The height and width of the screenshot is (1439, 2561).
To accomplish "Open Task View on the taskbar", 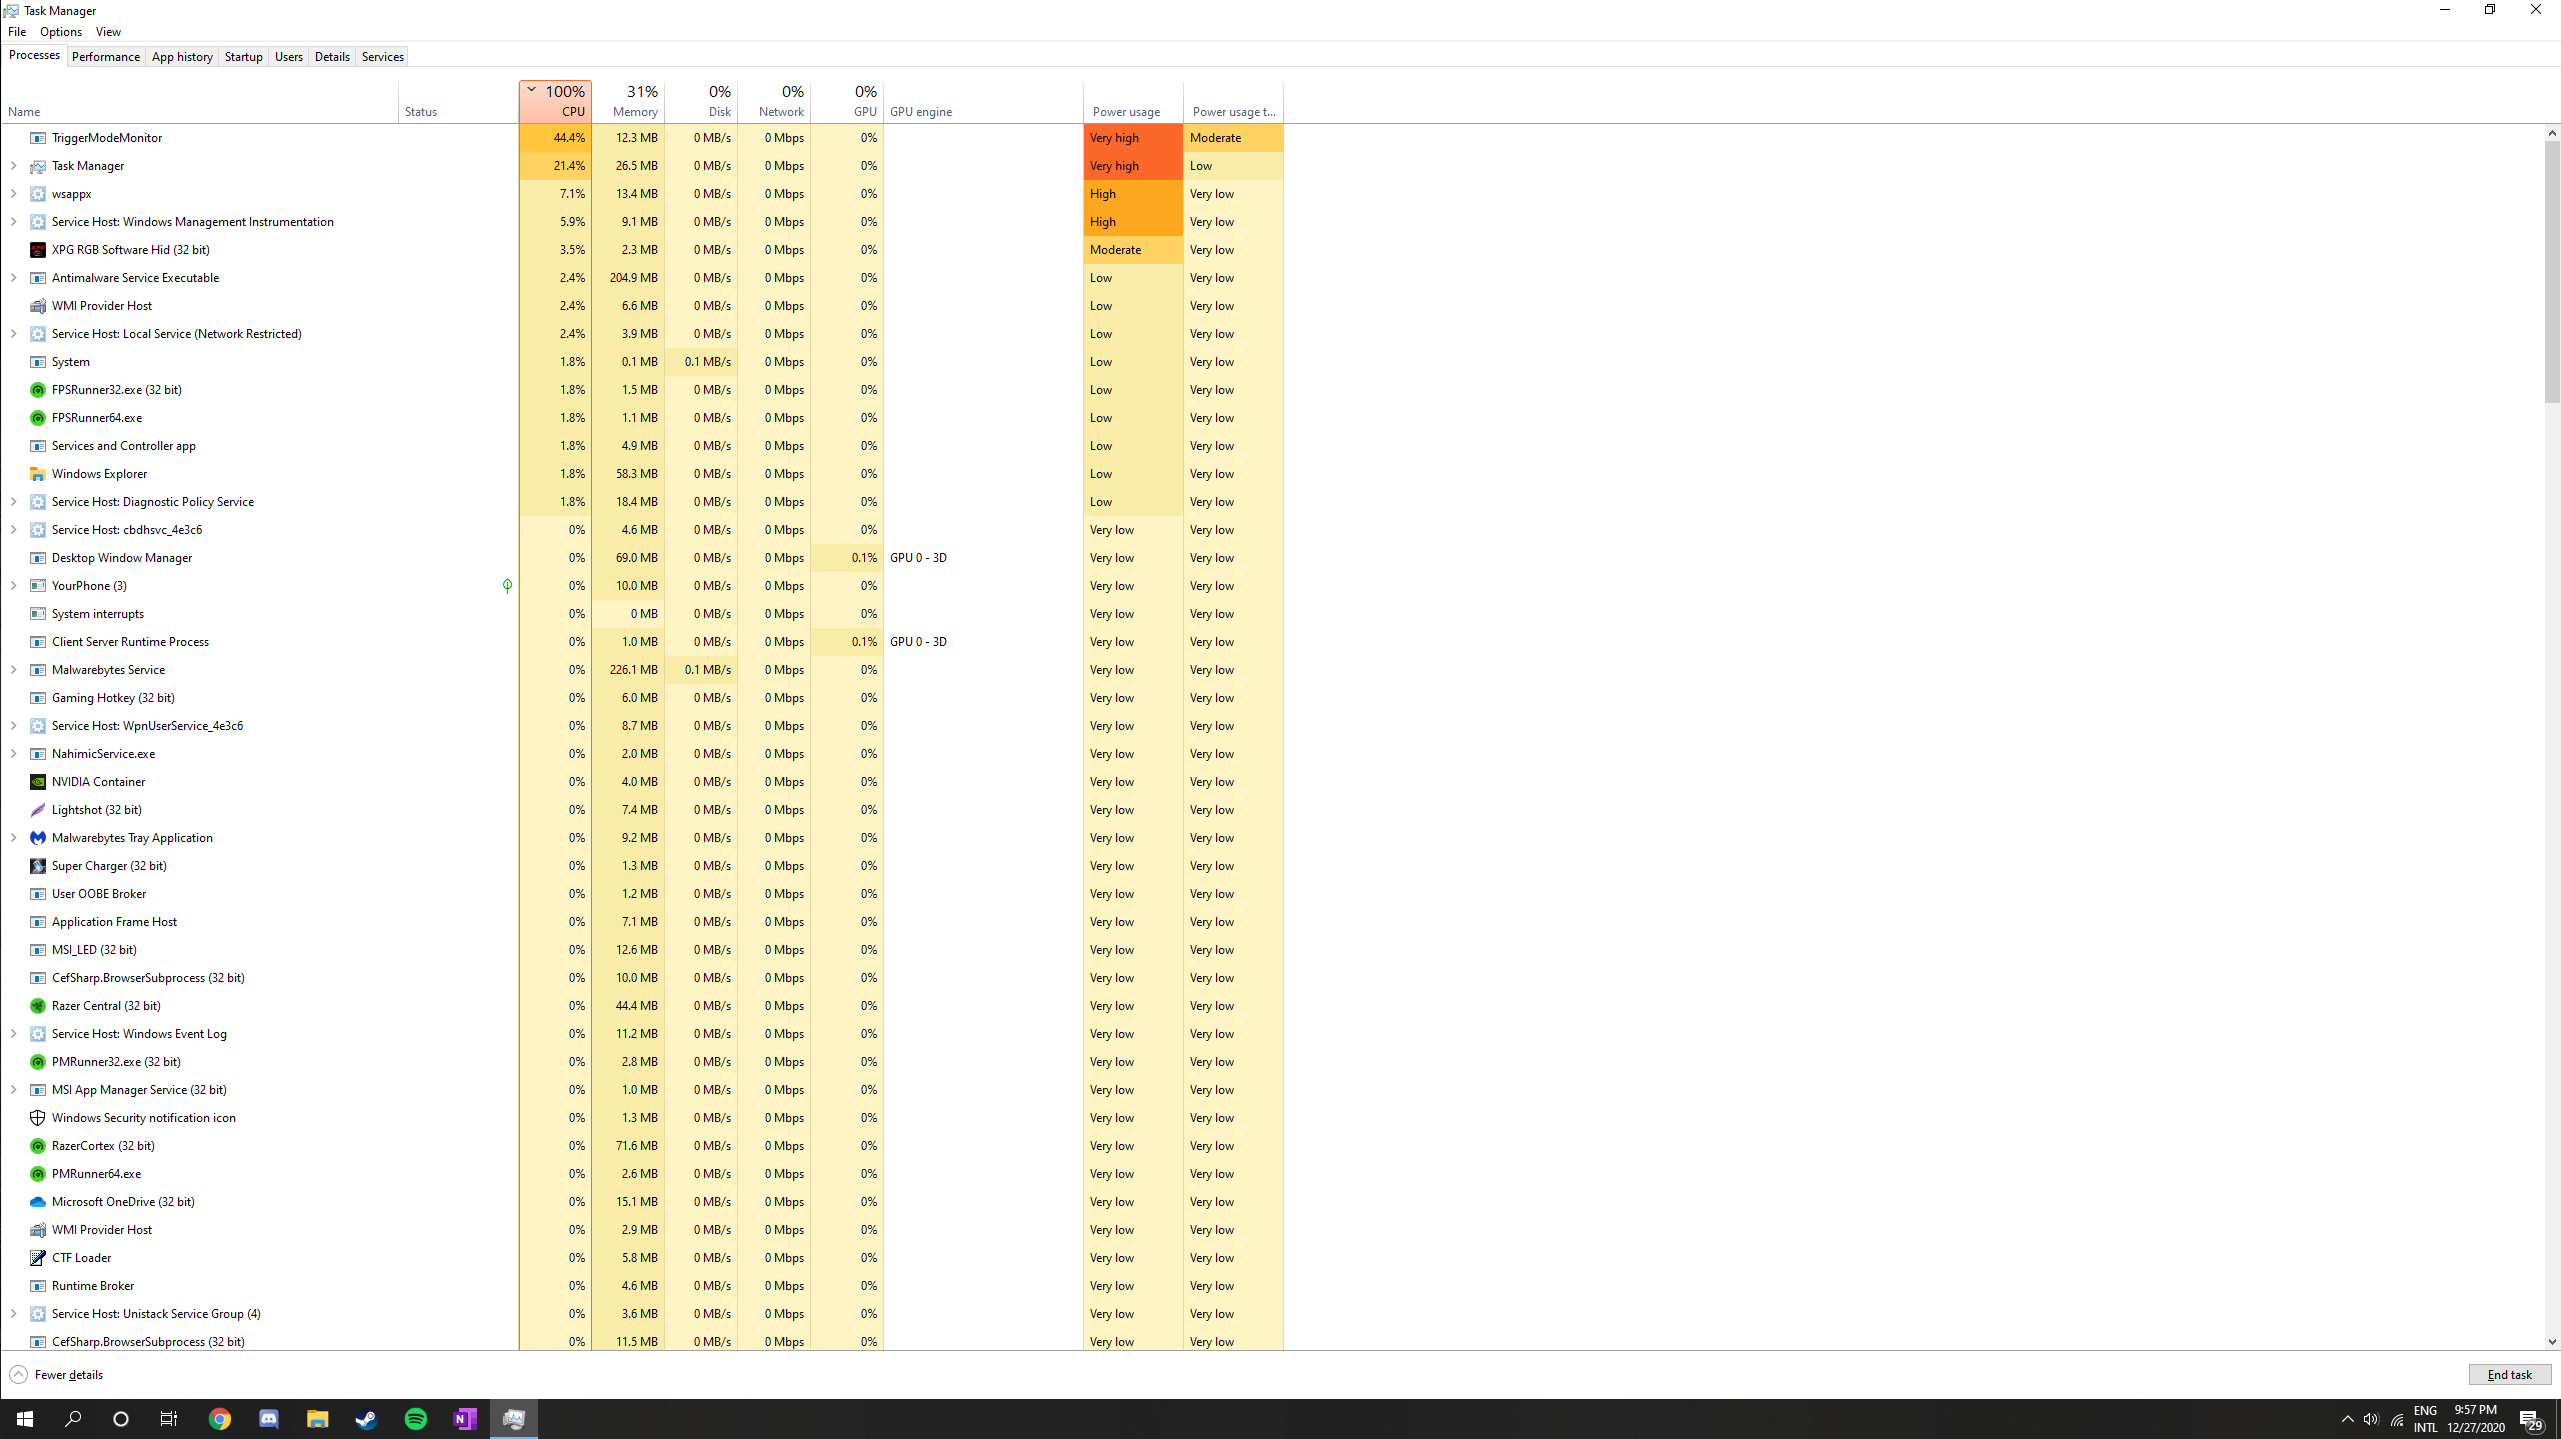I will (169, 1419).
